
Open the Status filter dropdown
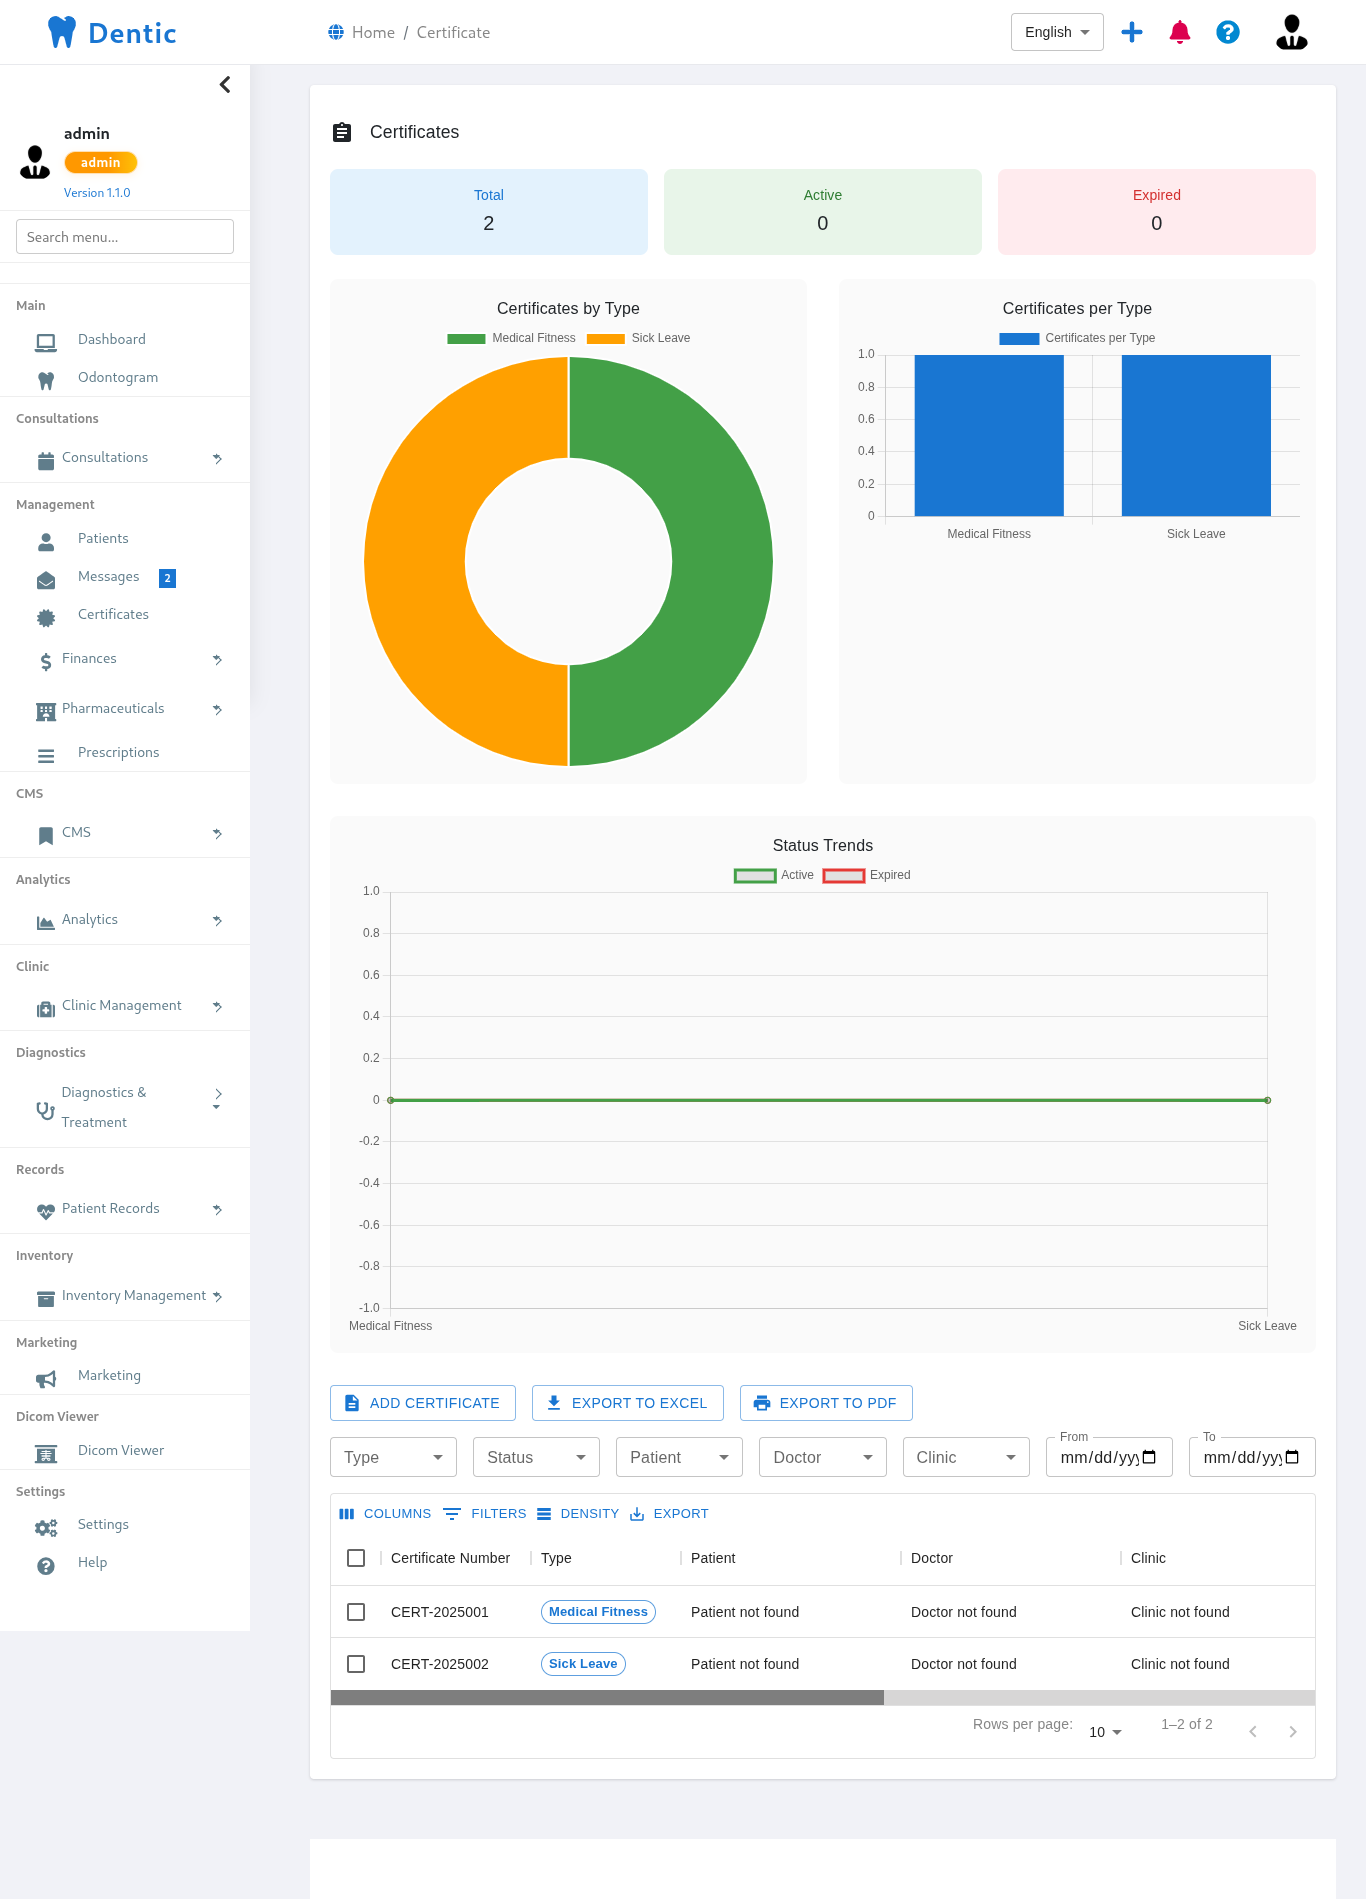(x=536, y=1457)
